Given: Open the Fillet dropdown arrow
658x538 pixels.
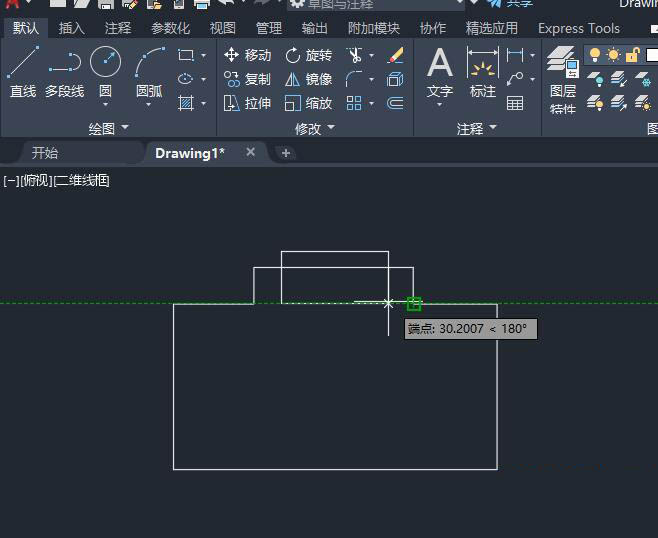Looking at the screenshot, I should coord(371,79).
